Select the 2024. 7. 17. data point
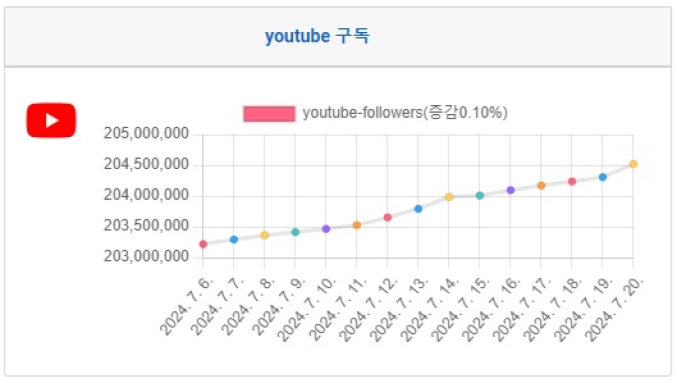 click(x=541, y=185)
